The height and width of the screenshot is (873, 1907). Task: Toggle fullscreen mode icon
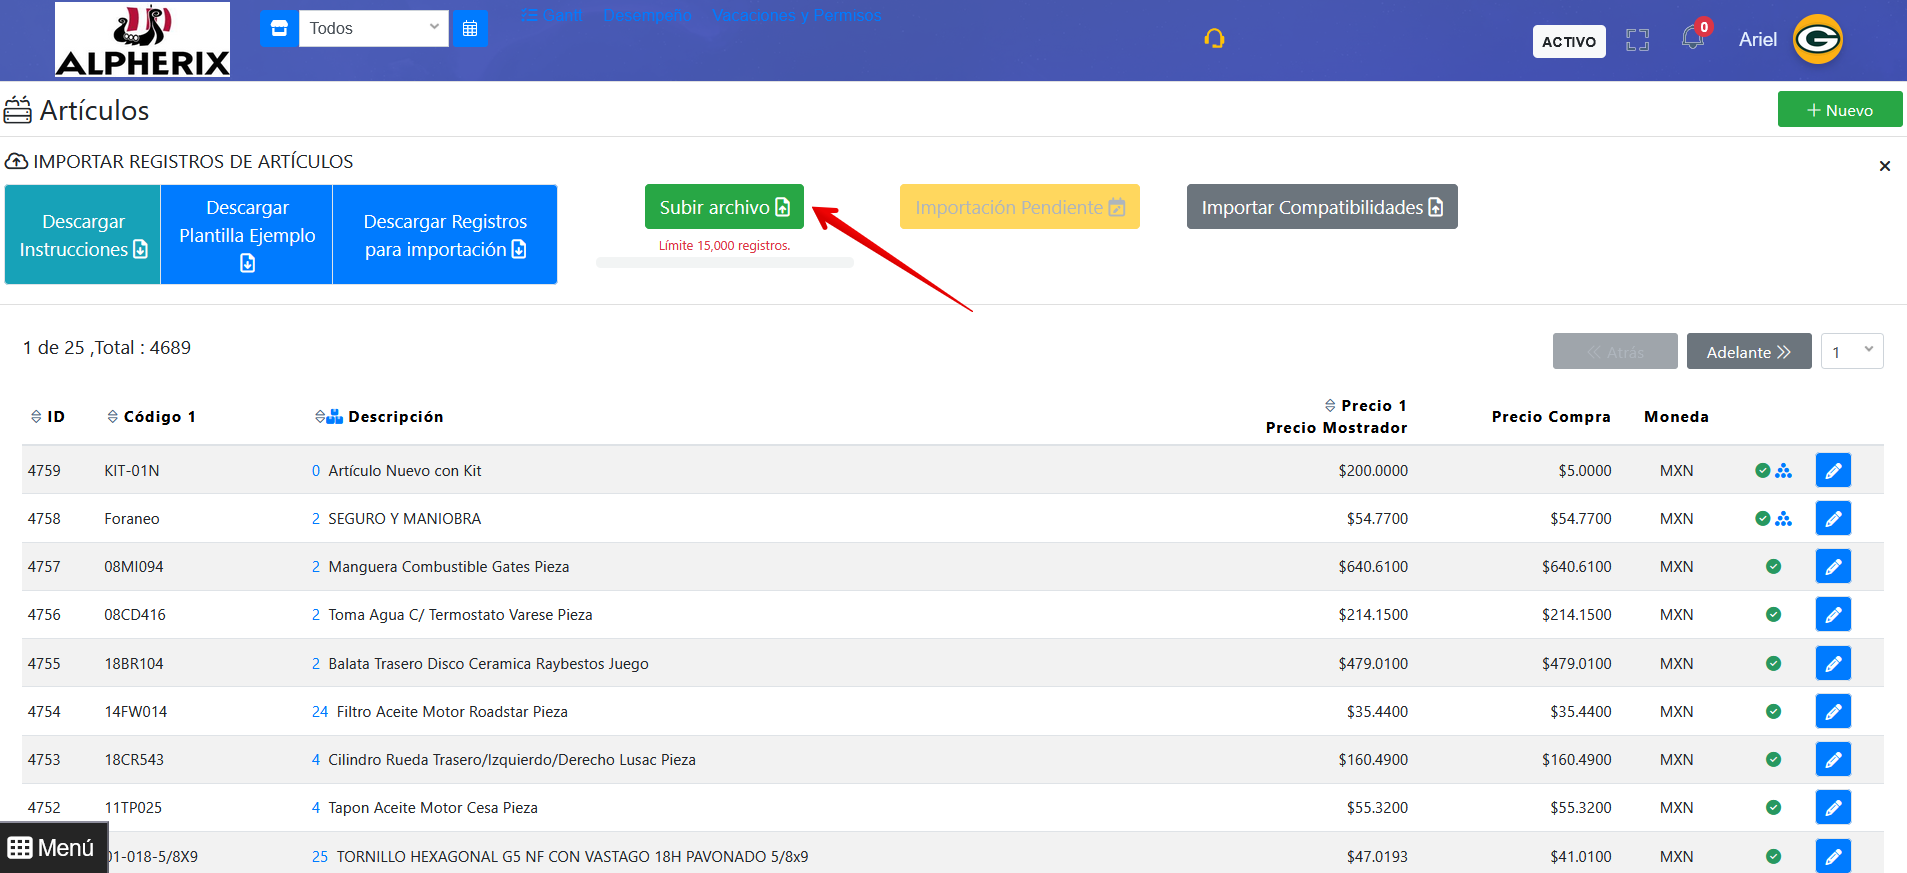pos(1637,40)
